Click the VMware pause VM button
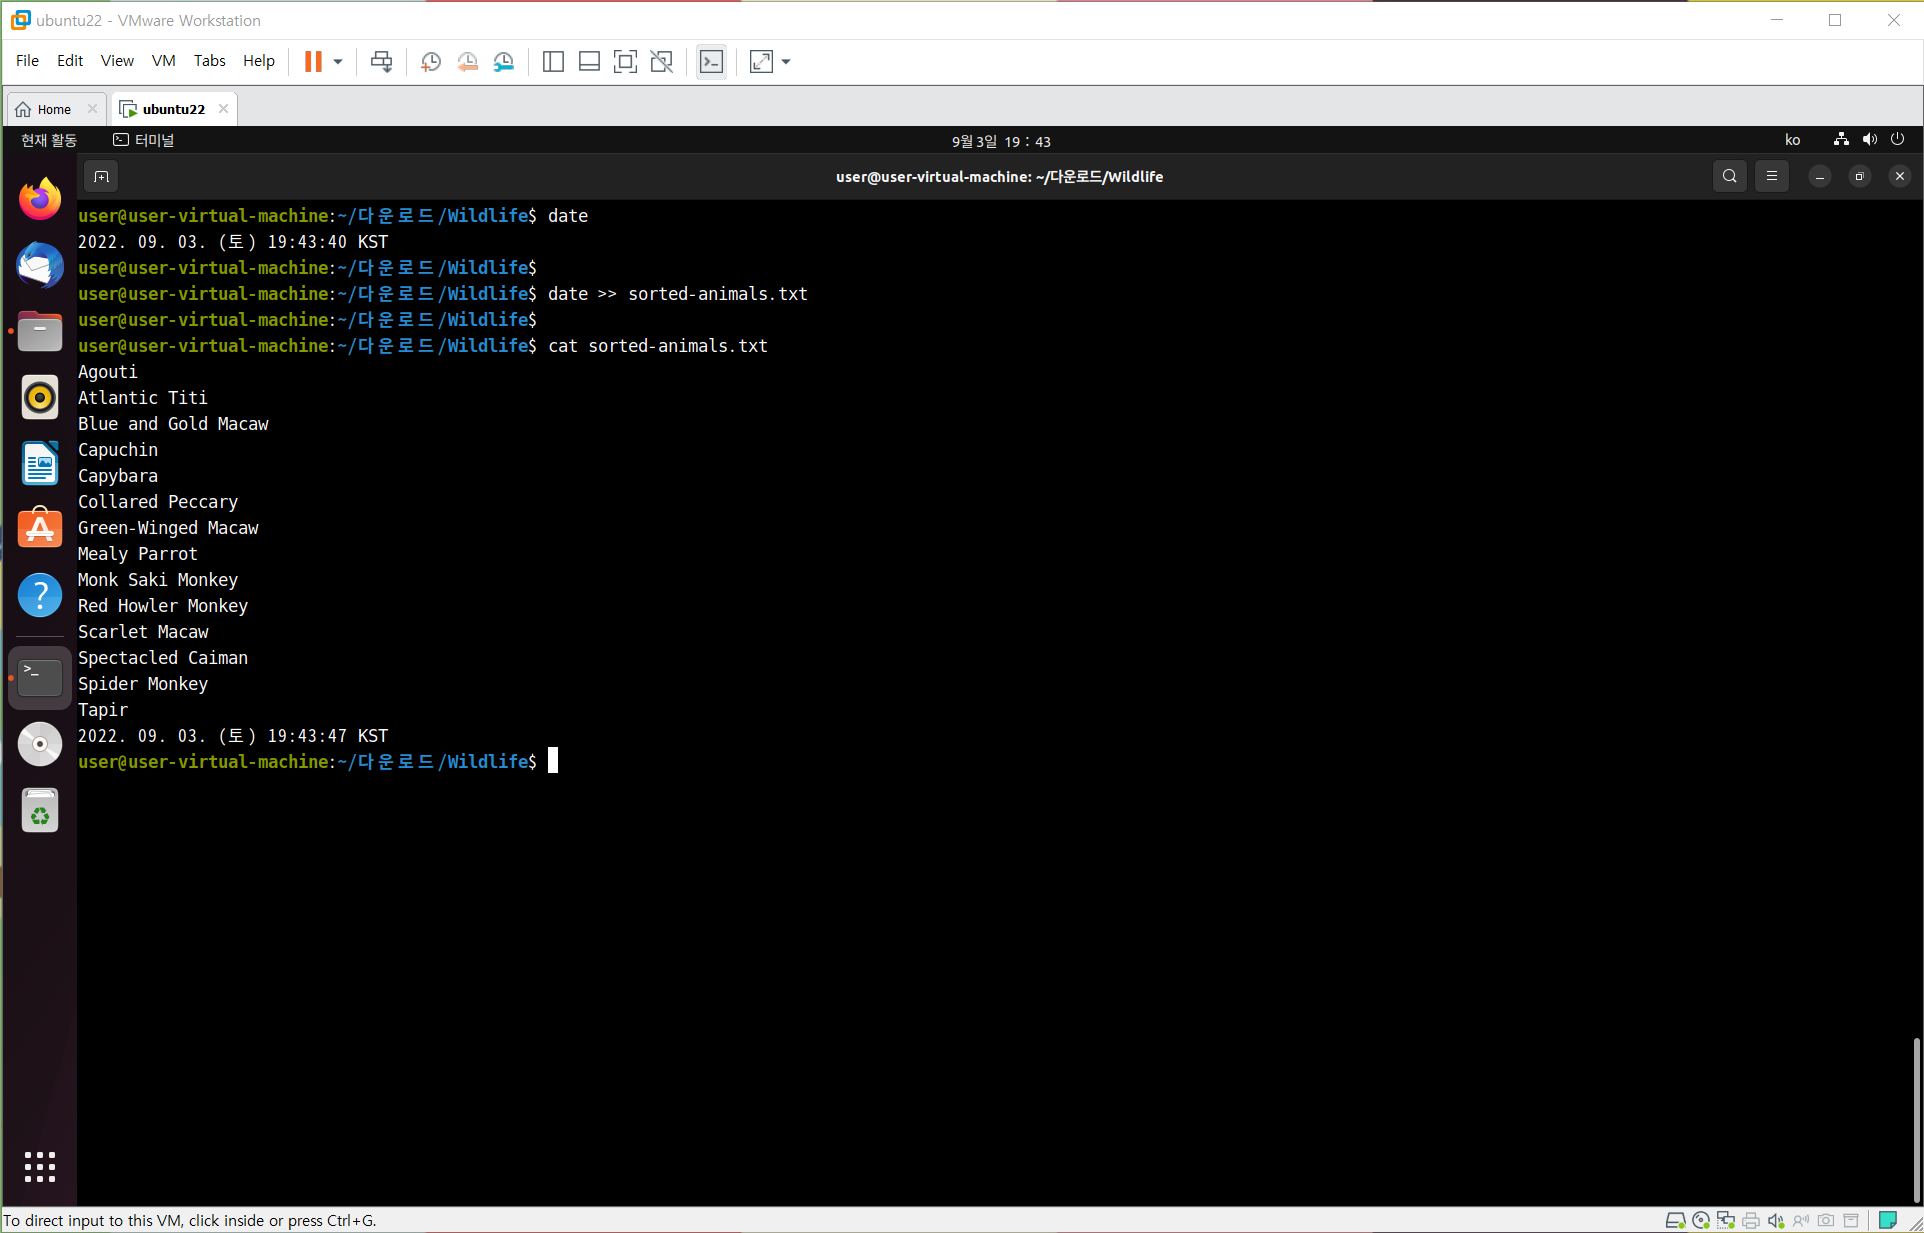This screenshot has height=1233, width=1924. pos(313,62)
